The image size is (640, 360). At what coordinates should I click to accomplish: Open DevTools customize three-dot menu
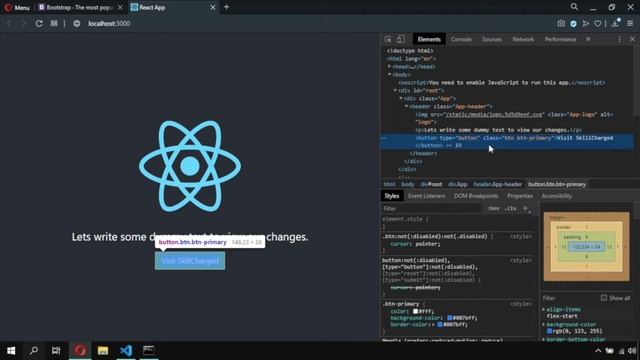619,39
